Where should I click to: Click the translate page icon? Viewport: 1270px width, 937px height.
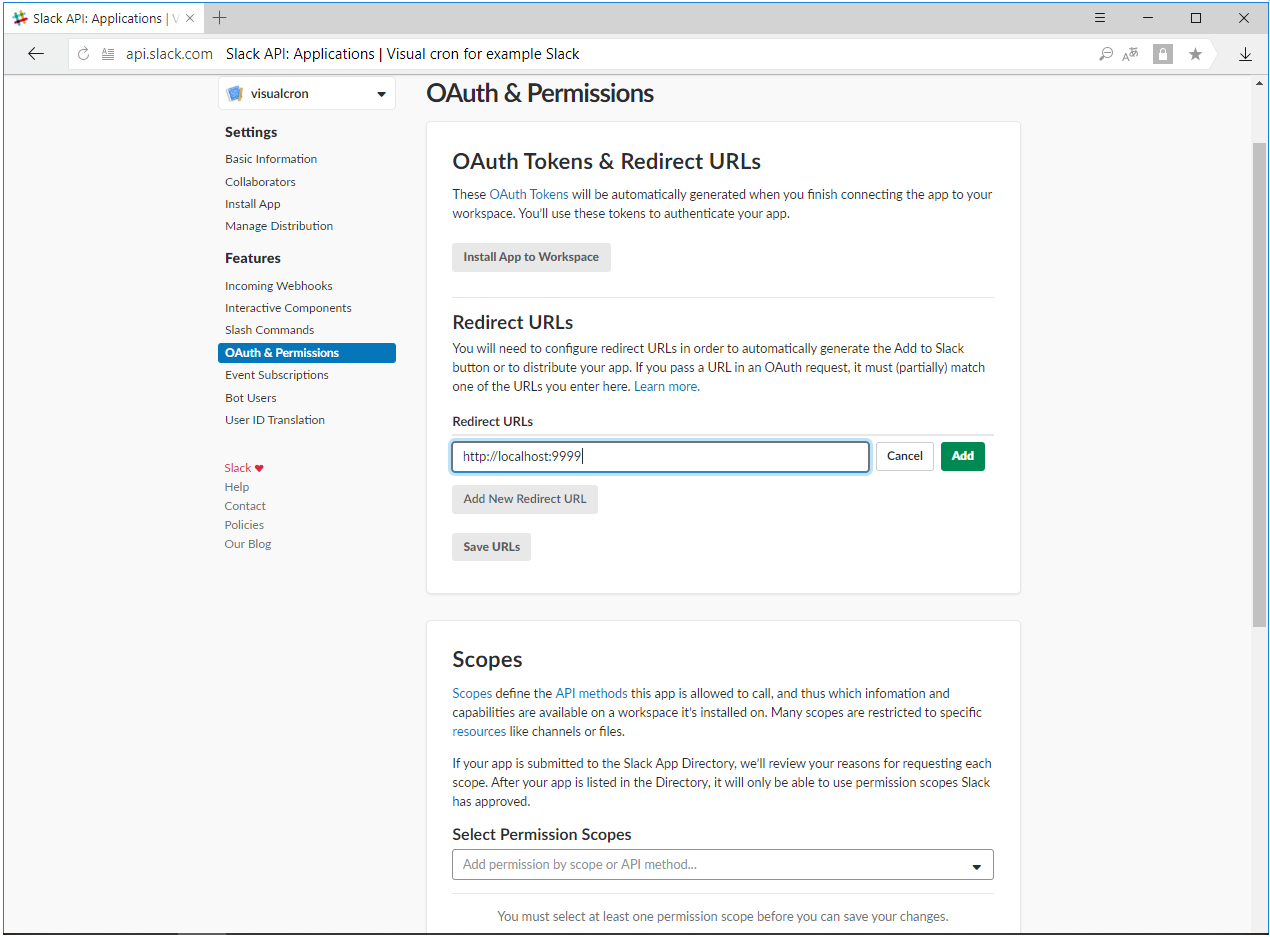pos(1130,54)
